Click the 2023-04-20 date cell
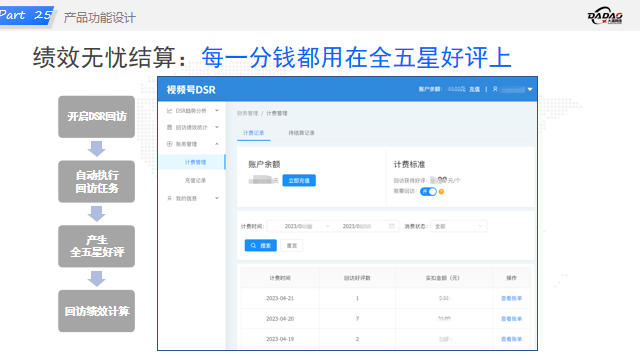This screenshot has height=360, width=640. pyautogui.click(x=280, y=319)
